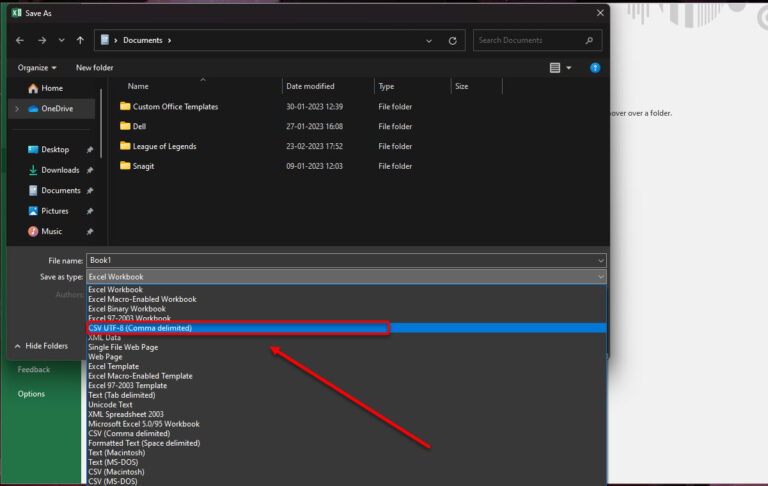Close the Save As dialog
Screen dimensions: 768x486
click(600, 13)
